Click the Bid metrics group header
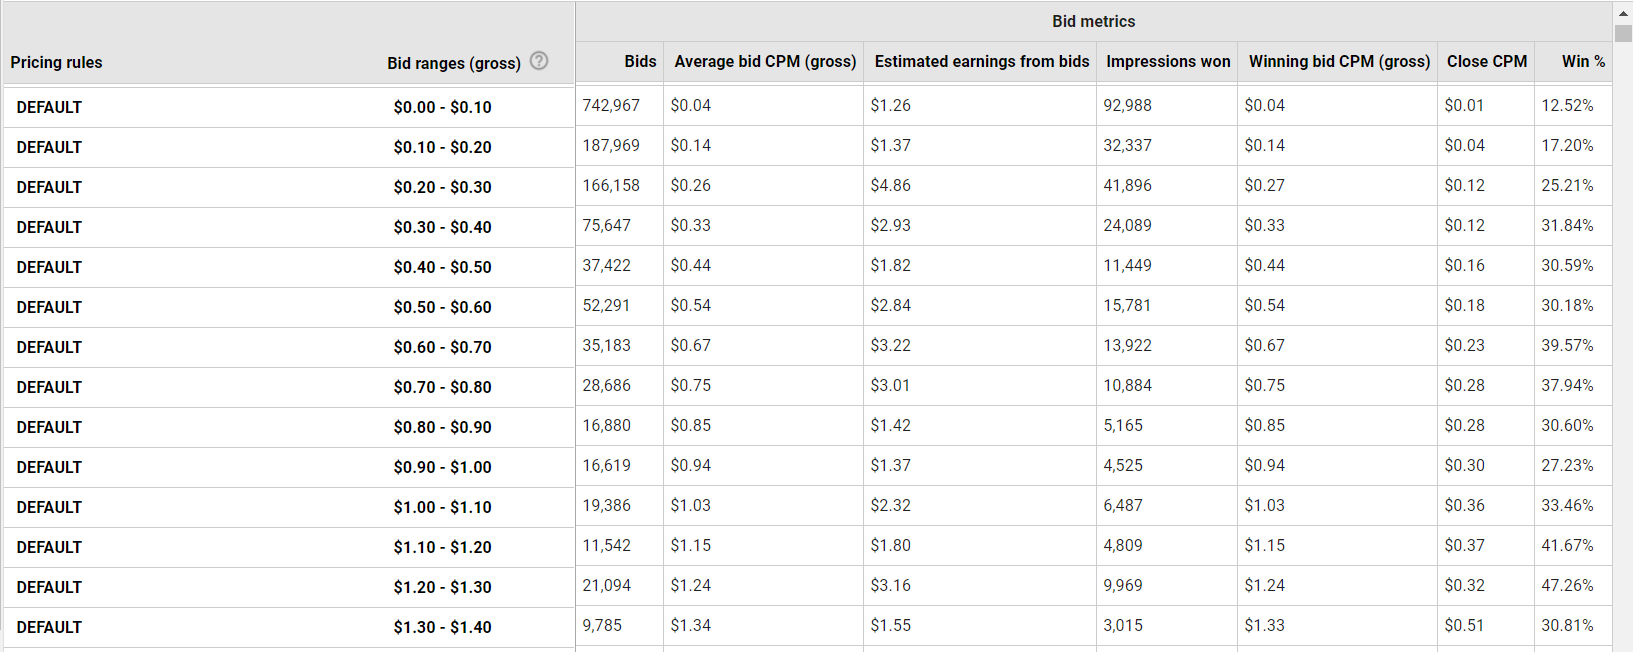1633x652 pixels. point(1093,21)
